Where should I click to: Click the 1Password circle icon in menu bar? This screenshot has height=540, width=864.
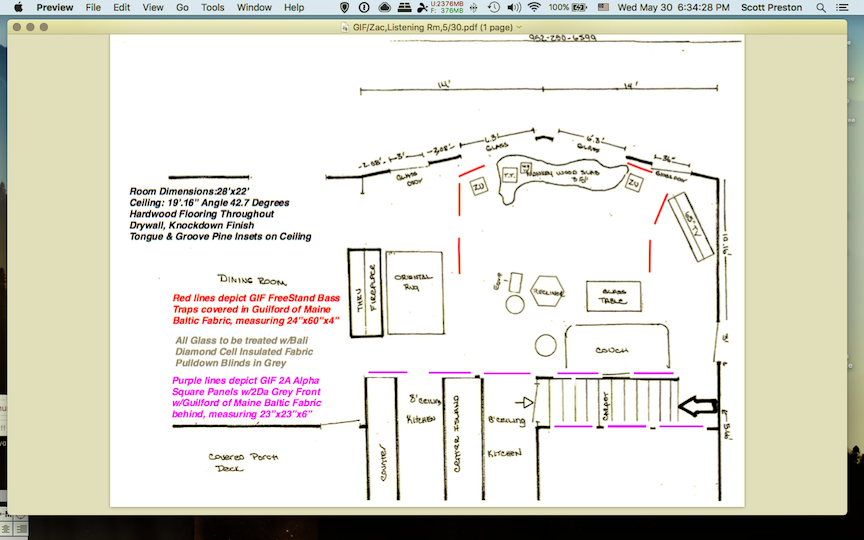364,7
